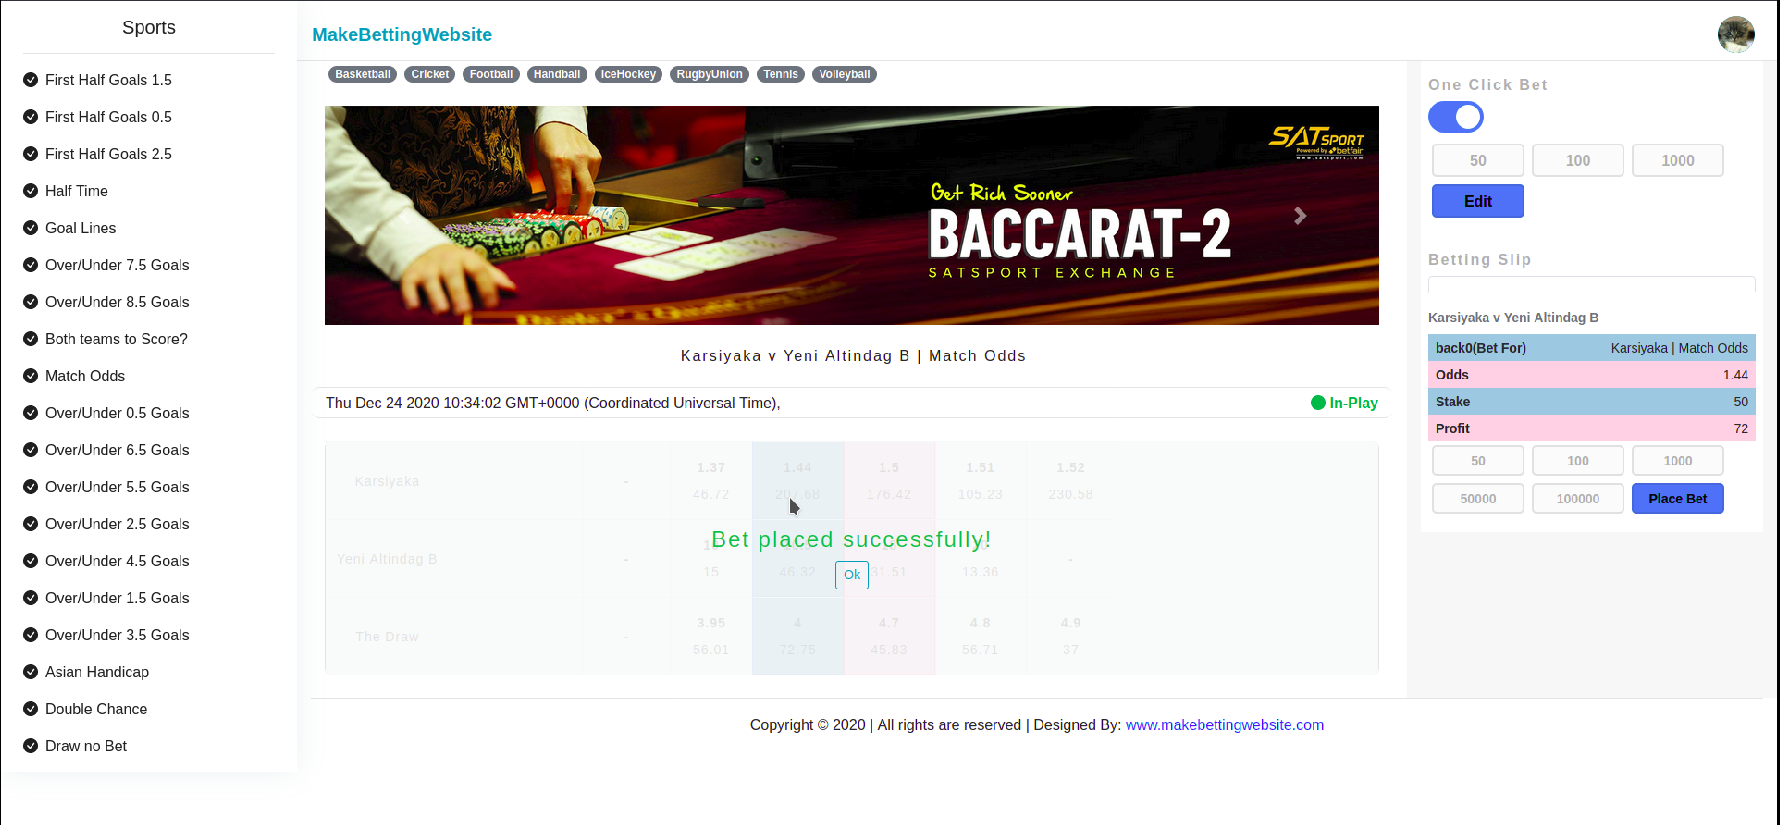Click the Baccarat-2 promotional banner

[x=852, y=215]
